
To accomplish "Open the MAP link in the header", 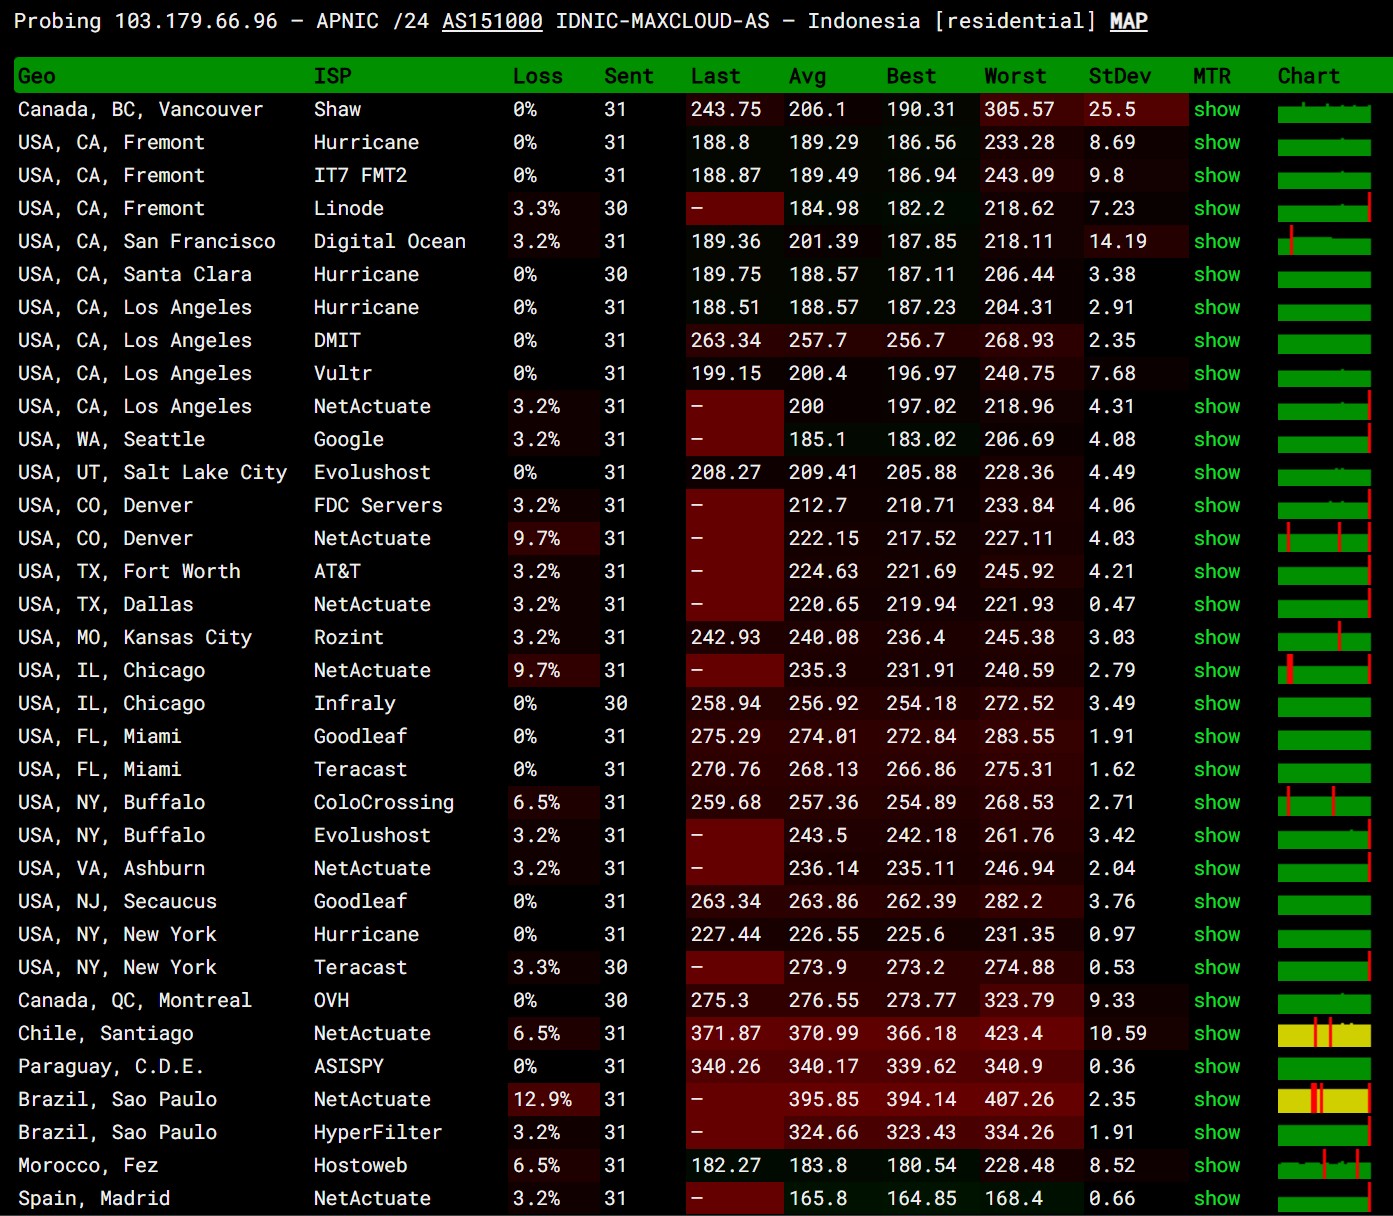I will 1128,21.
